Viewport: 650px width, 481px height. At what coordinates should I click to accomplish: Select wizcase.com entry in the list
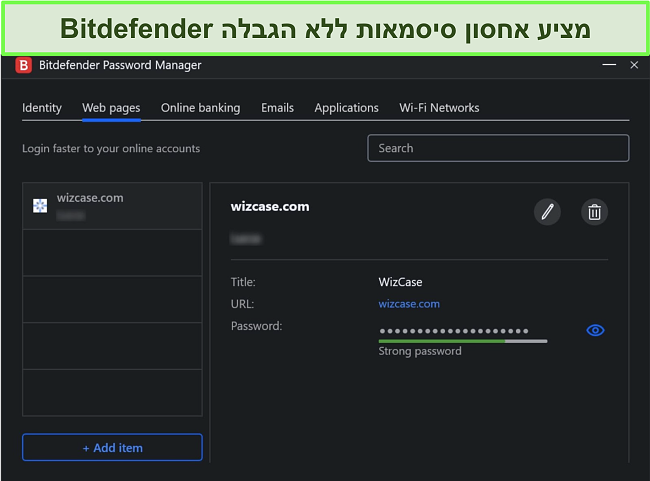click(x=112, y=206)
